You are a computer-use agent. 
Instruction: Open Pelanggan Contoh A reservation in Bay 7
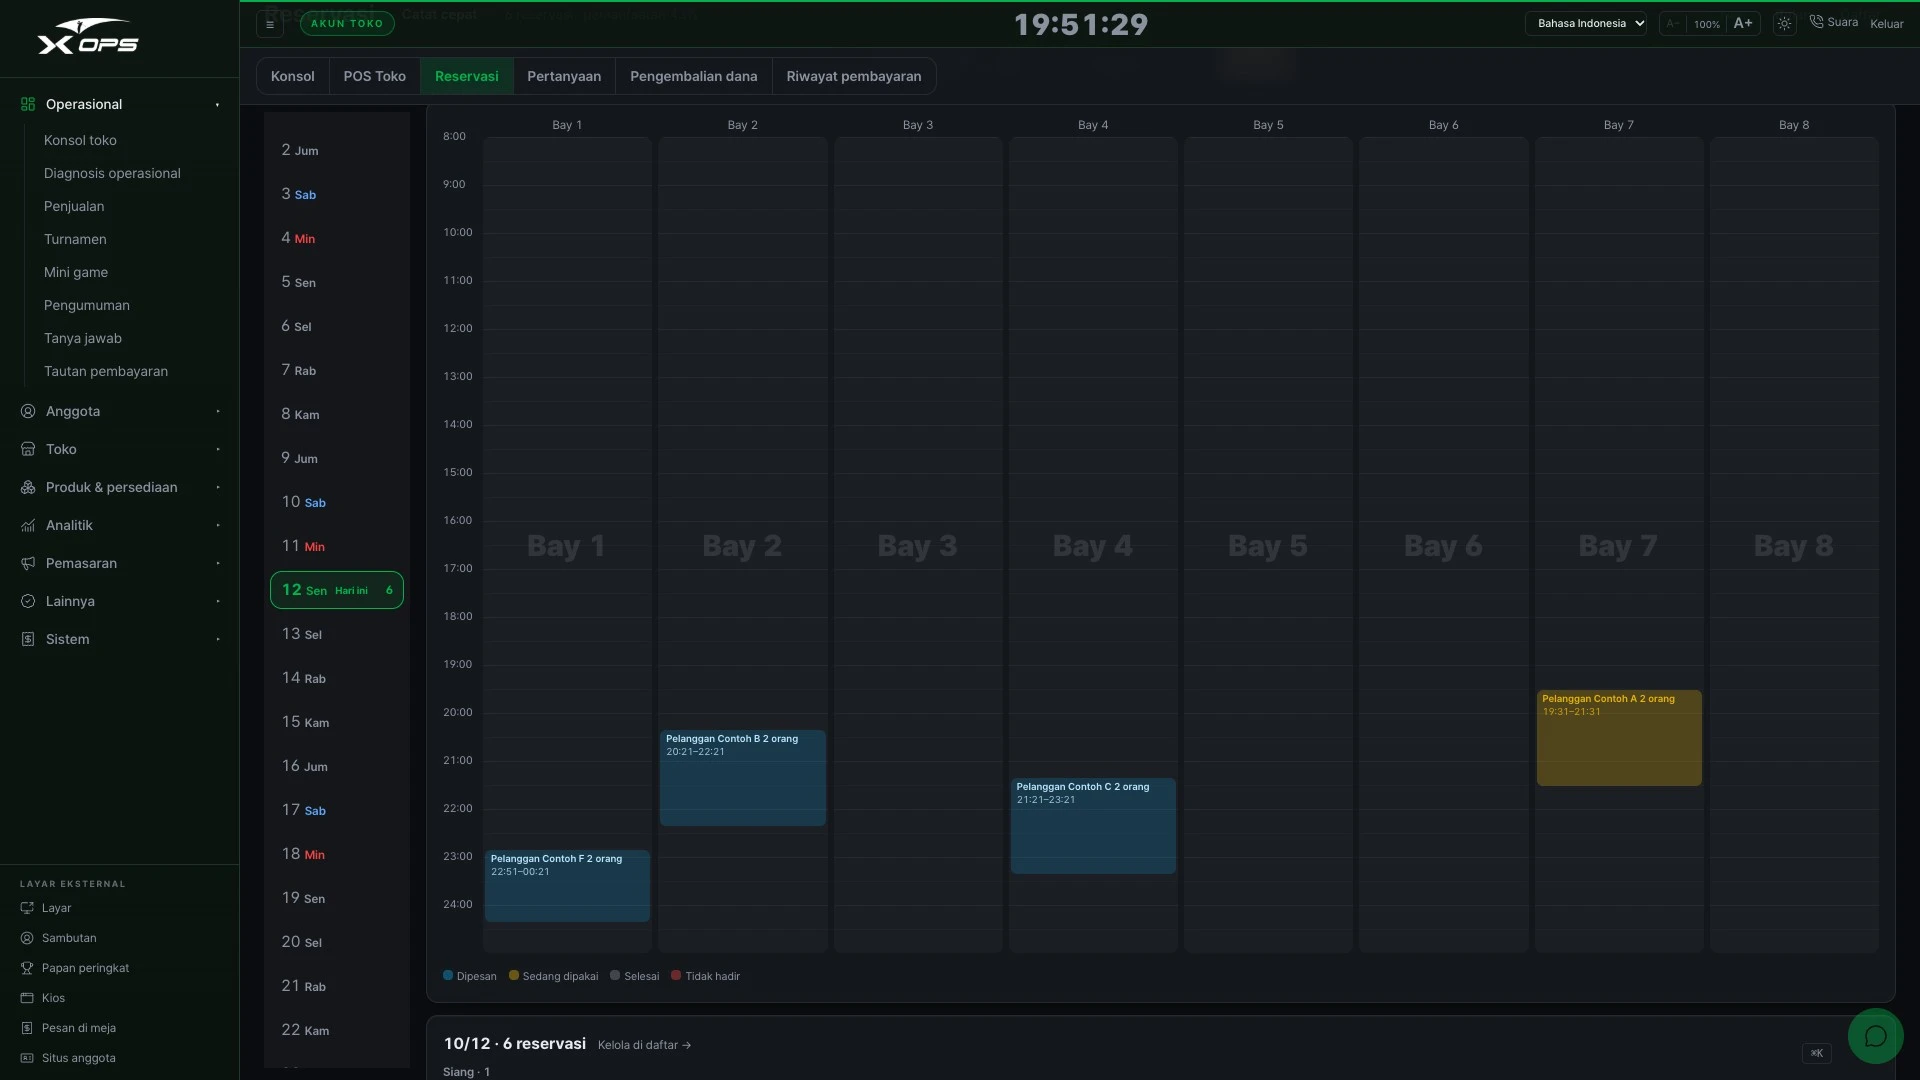tap(1619, 738)
